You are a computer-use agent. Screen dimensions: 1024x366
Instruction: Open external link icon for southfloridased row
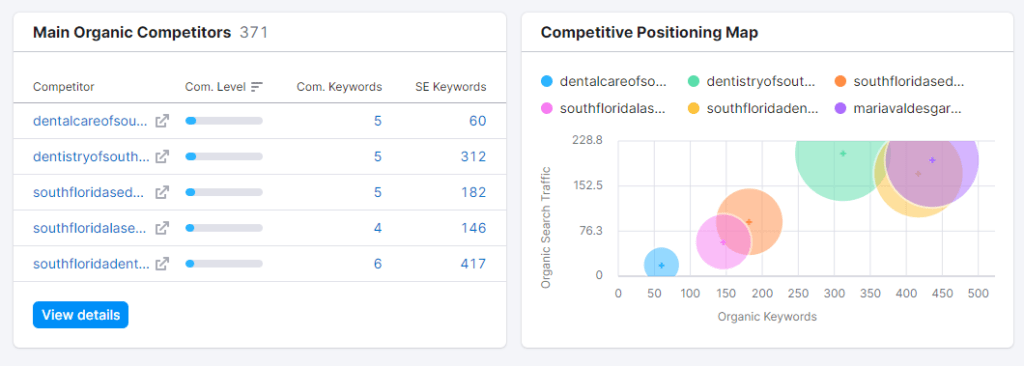click(x=162, y=192)
